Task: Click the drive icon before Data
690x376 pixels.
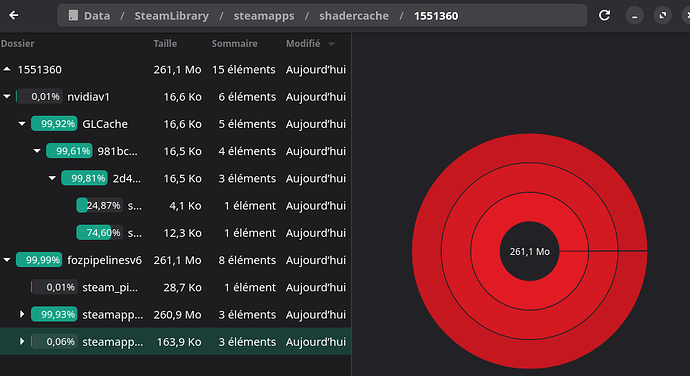Action: point(73,16)
